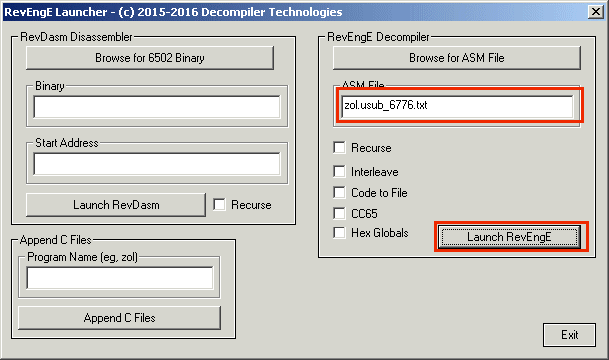This screenshot has height=360, width=609.
Task: Focus the Binary path input field
Action: 157,107
